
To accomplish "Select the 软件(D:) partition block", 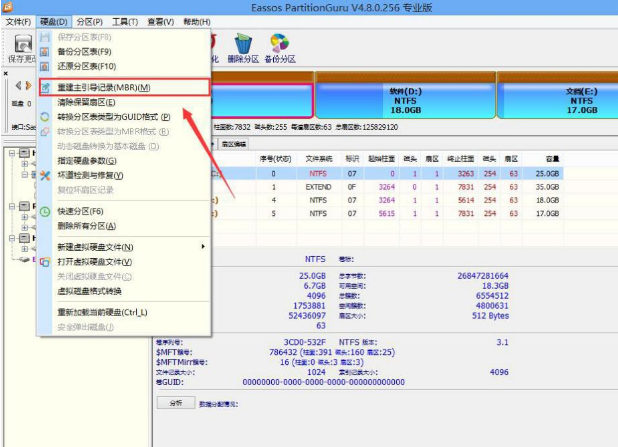I will coord(405,100).
